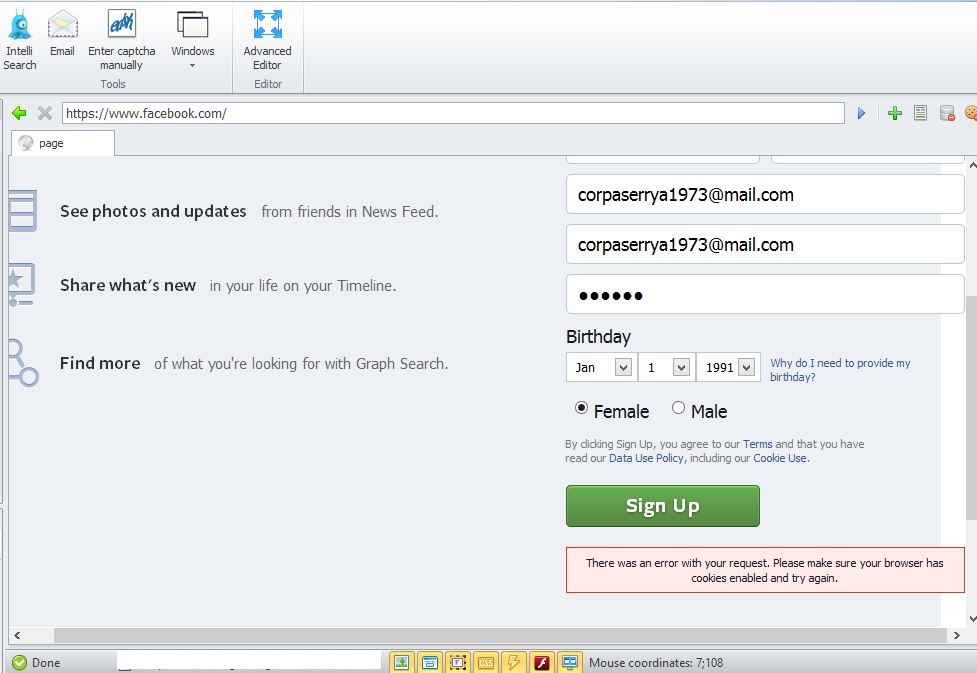The image size is (977, 673).
Task: Click the horizontal scrollbar left arrow
Action: pyautogui.click(x=17, y=635)
